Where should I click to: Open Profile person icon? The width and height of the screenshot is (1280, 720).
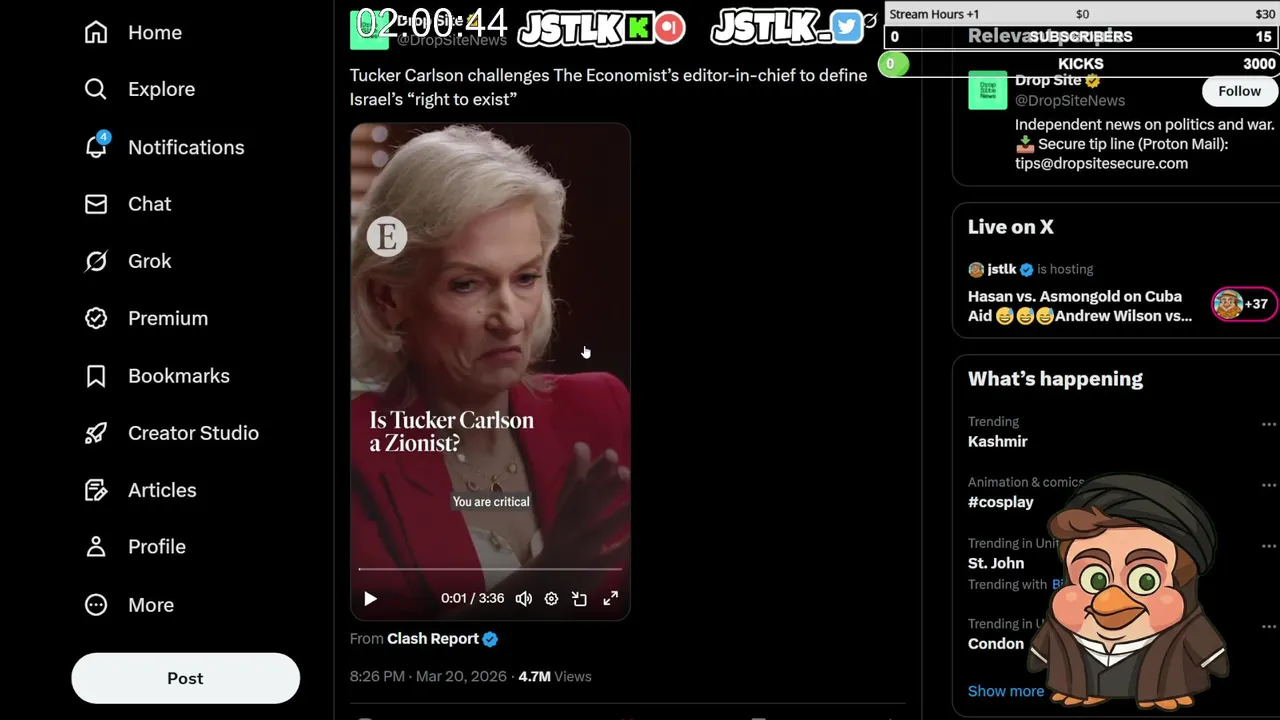click(96, 547)
